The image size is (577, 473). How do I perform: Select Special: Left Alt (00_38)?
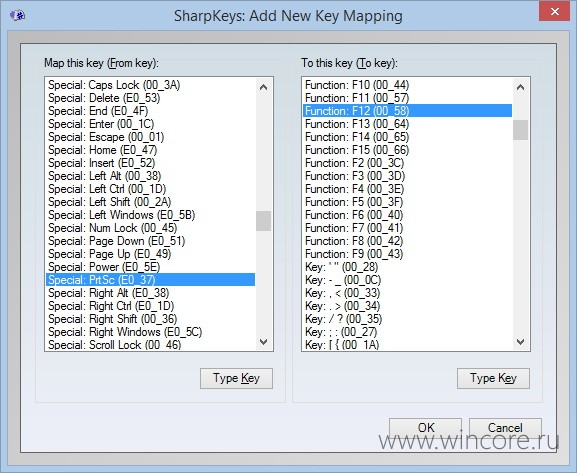150,176
